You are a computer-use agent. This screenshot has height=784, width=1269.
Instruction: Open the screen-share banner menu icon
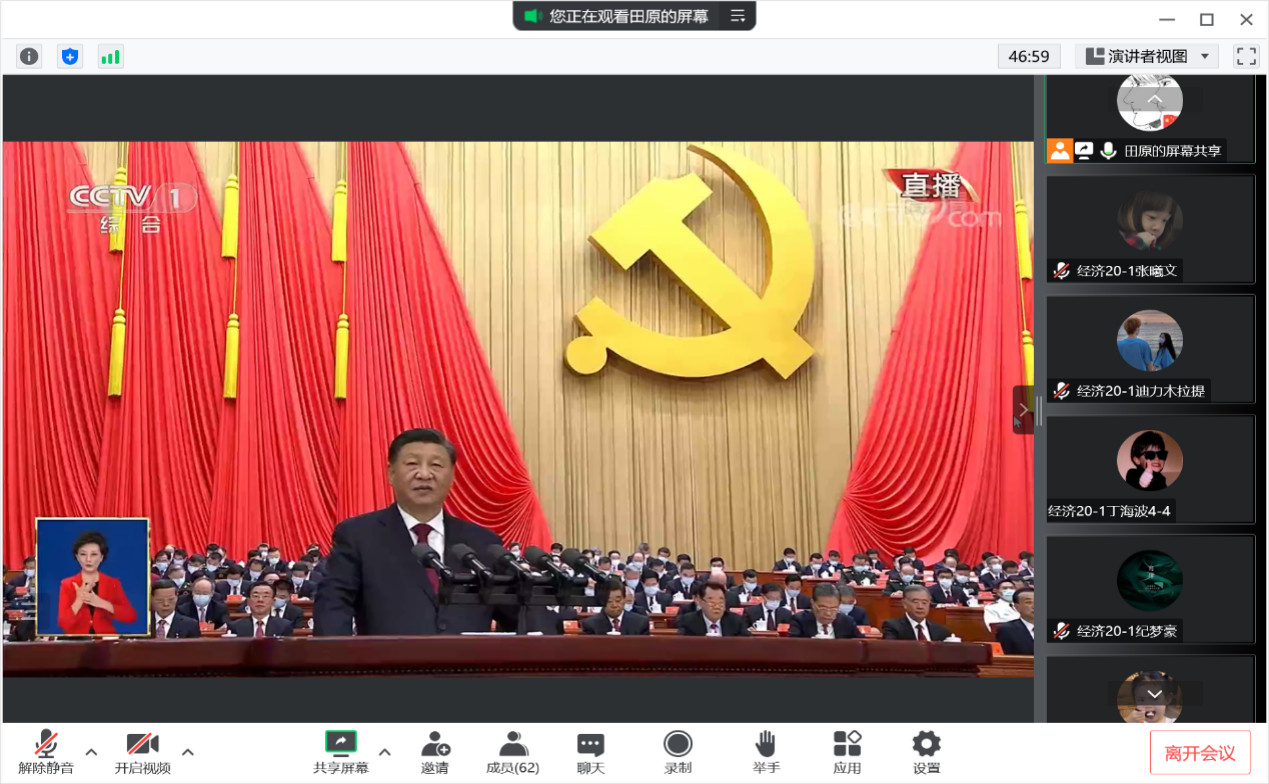(x=738, y=16)
